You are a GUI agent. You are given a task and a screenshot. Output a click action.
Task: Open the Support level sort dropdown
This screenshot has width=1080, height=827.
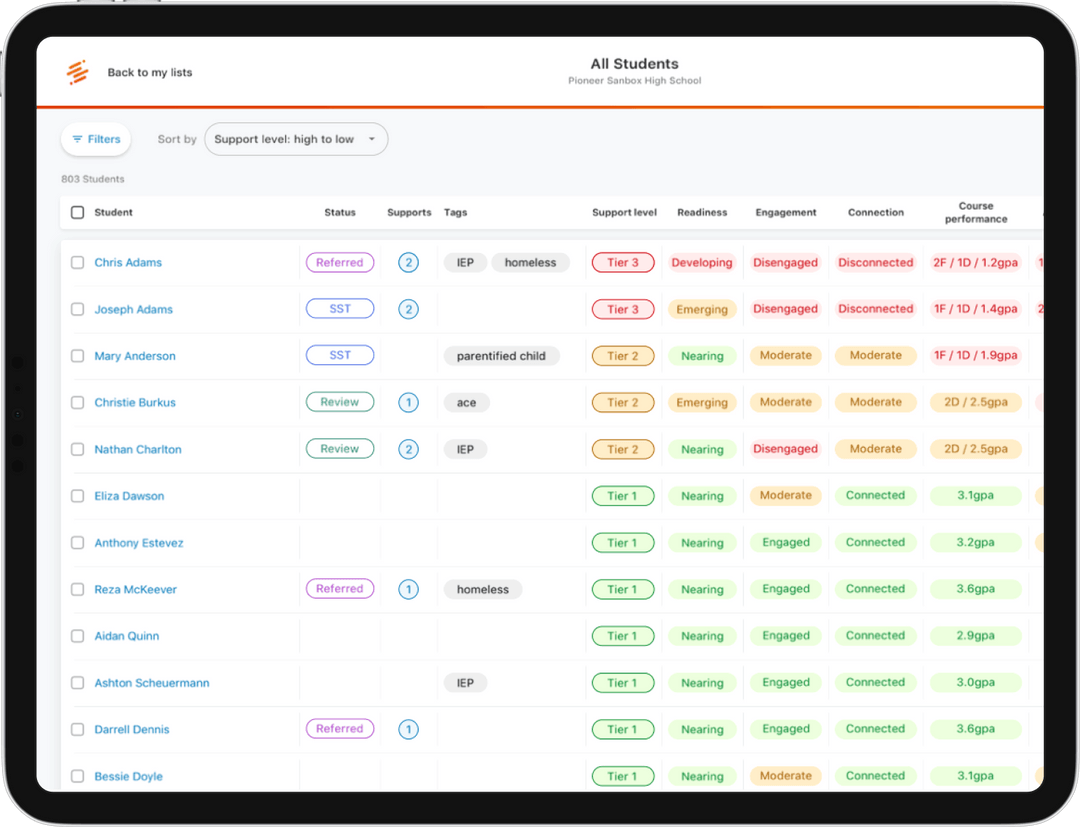[x=296, y=139]
